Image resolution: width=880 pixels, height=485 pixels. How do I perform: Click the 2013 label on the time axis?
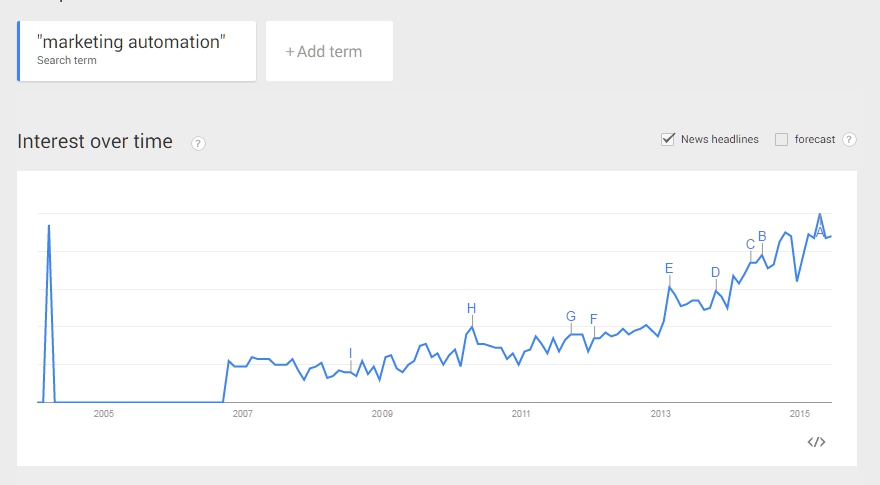(661, 414)
